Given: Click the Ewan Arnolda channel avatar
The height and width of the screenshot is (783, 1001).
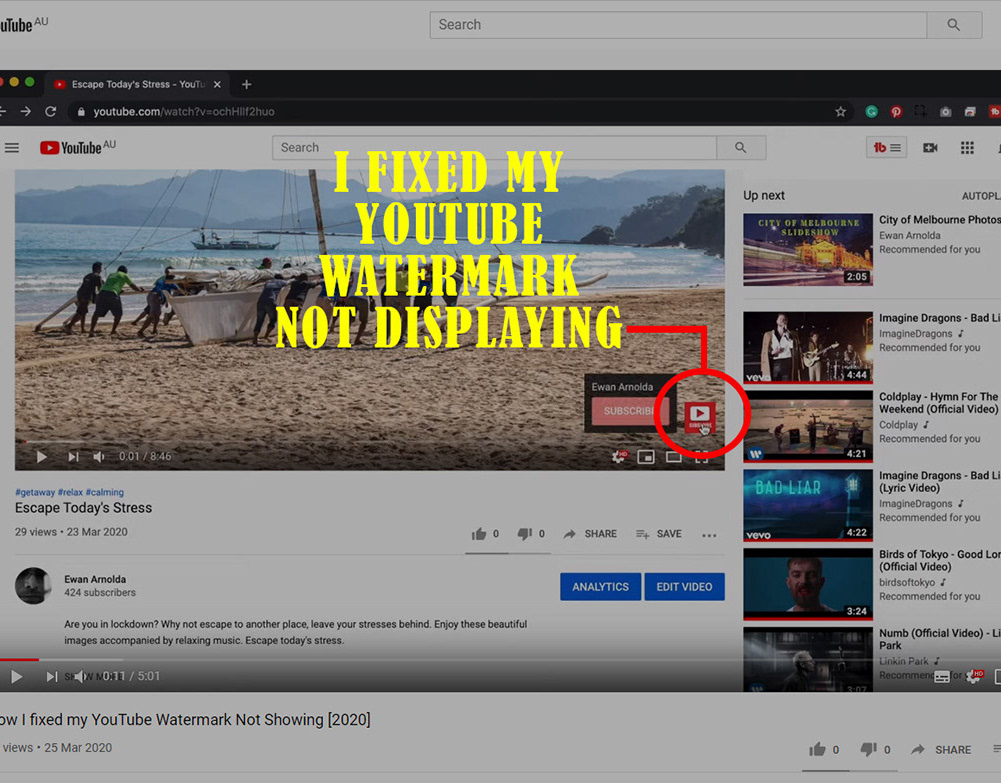Looking at the screenshot, I should 33,586.
